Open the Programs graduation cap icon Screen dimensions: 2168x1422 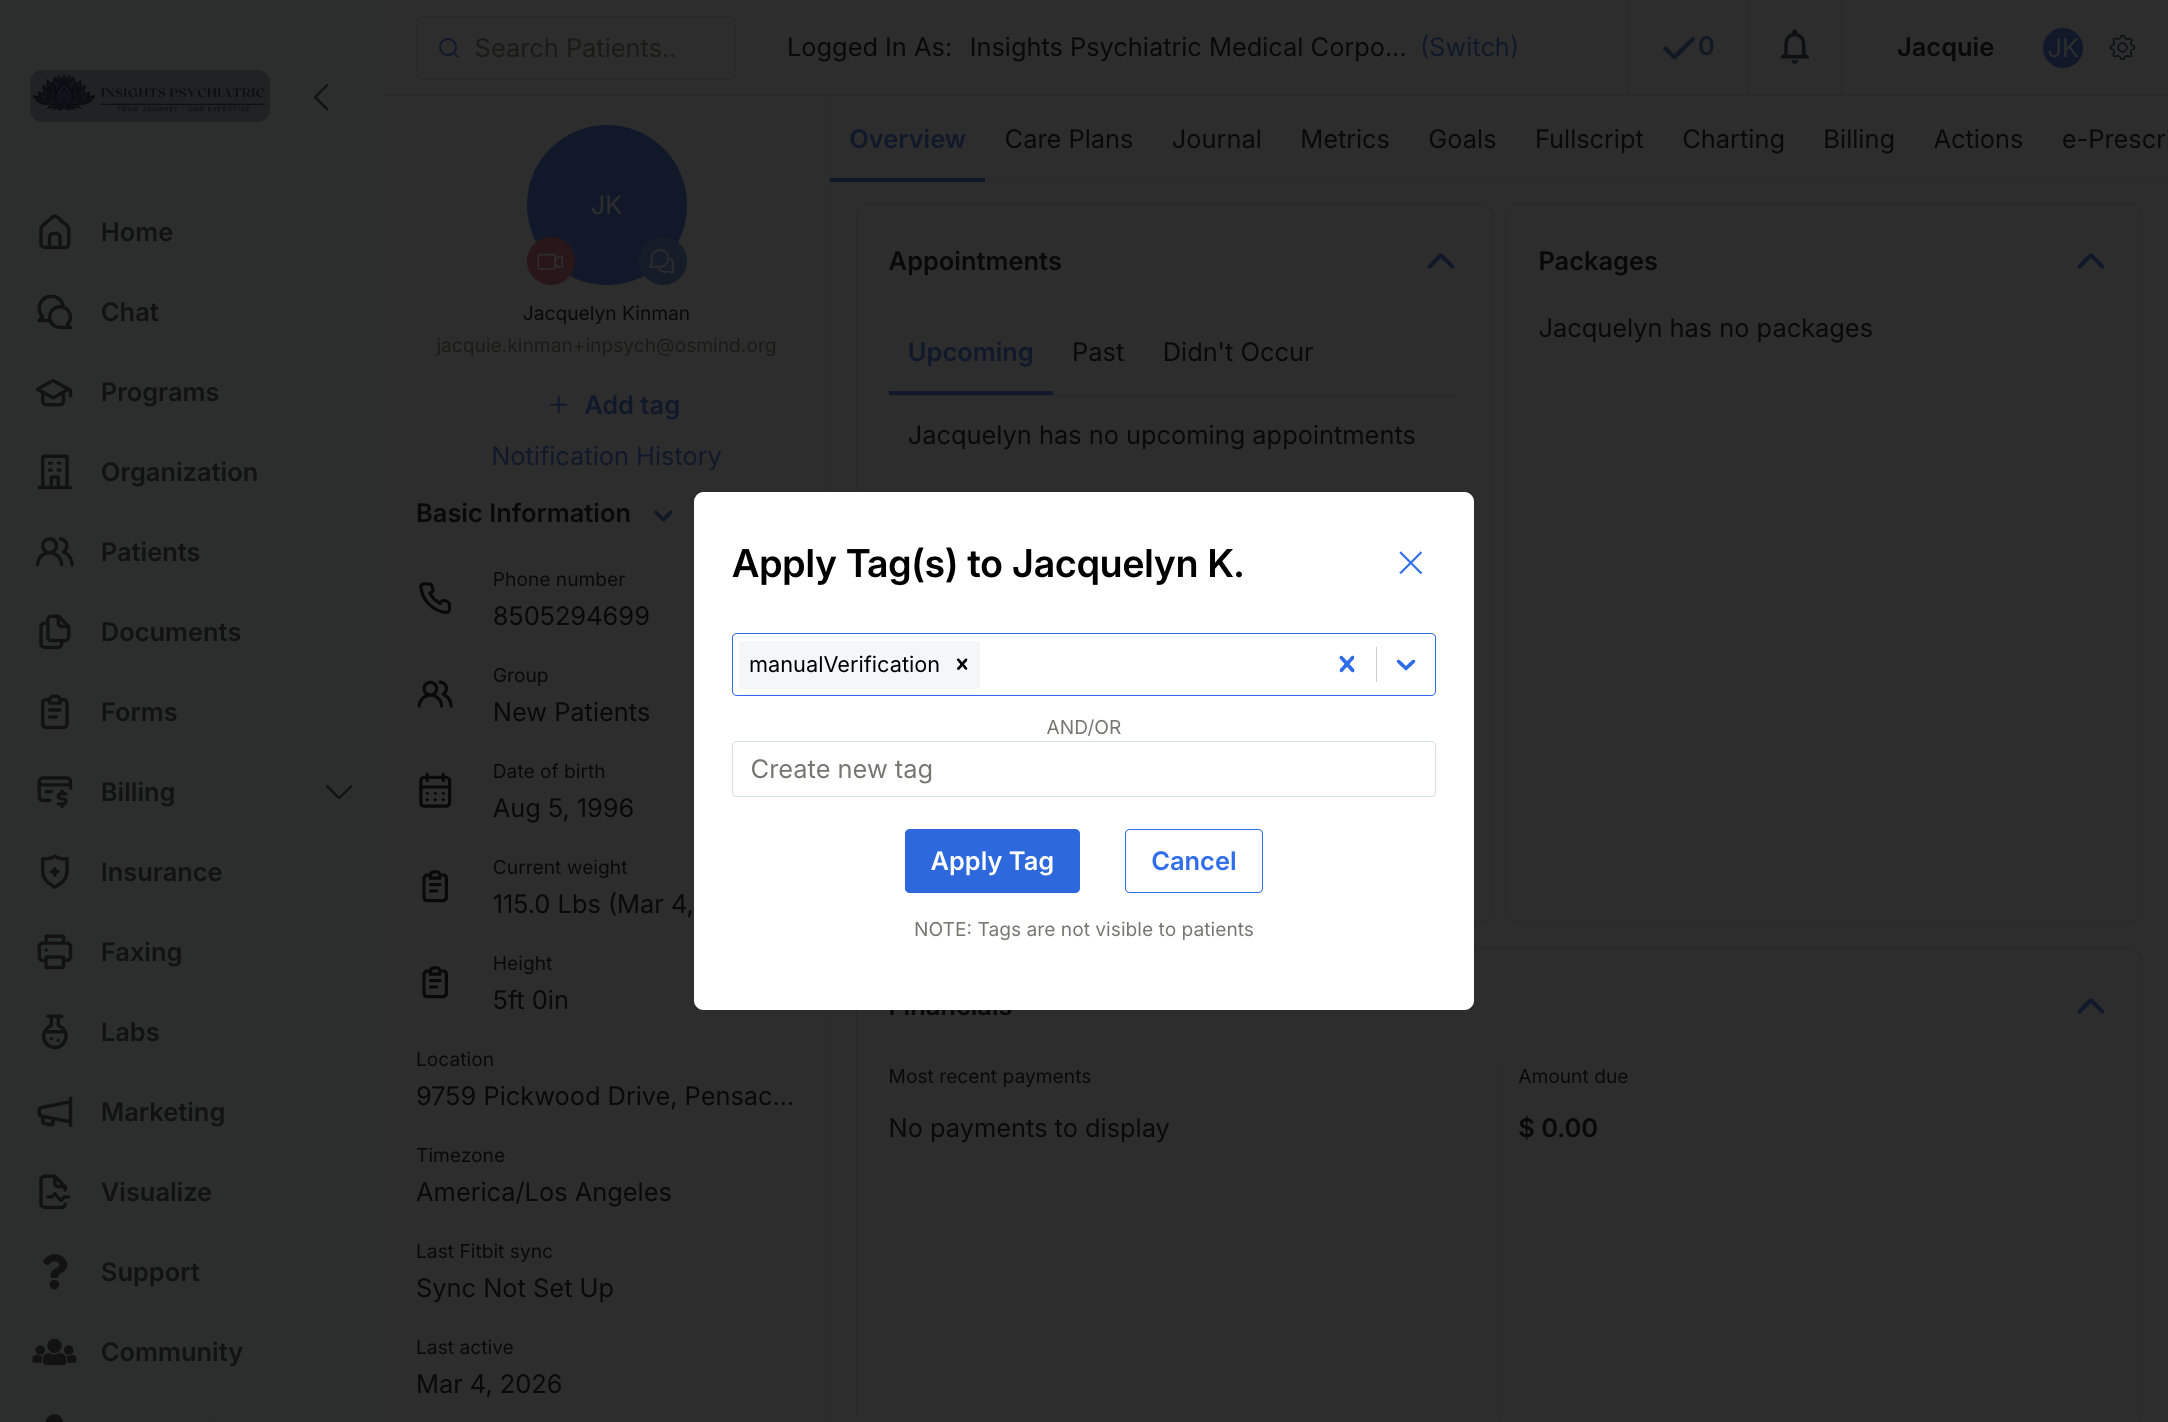tap(55, 392)
